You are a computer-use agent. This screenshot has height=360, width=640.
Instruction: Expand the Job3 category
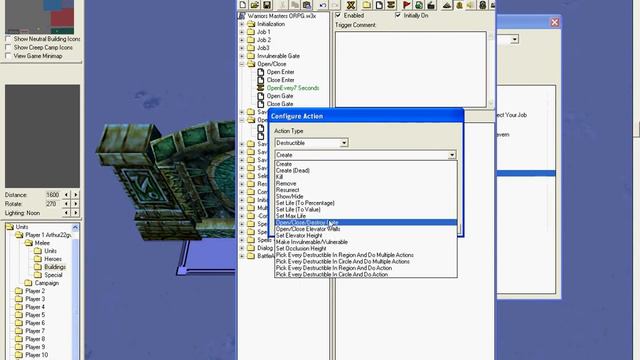(x=242, y=48)
